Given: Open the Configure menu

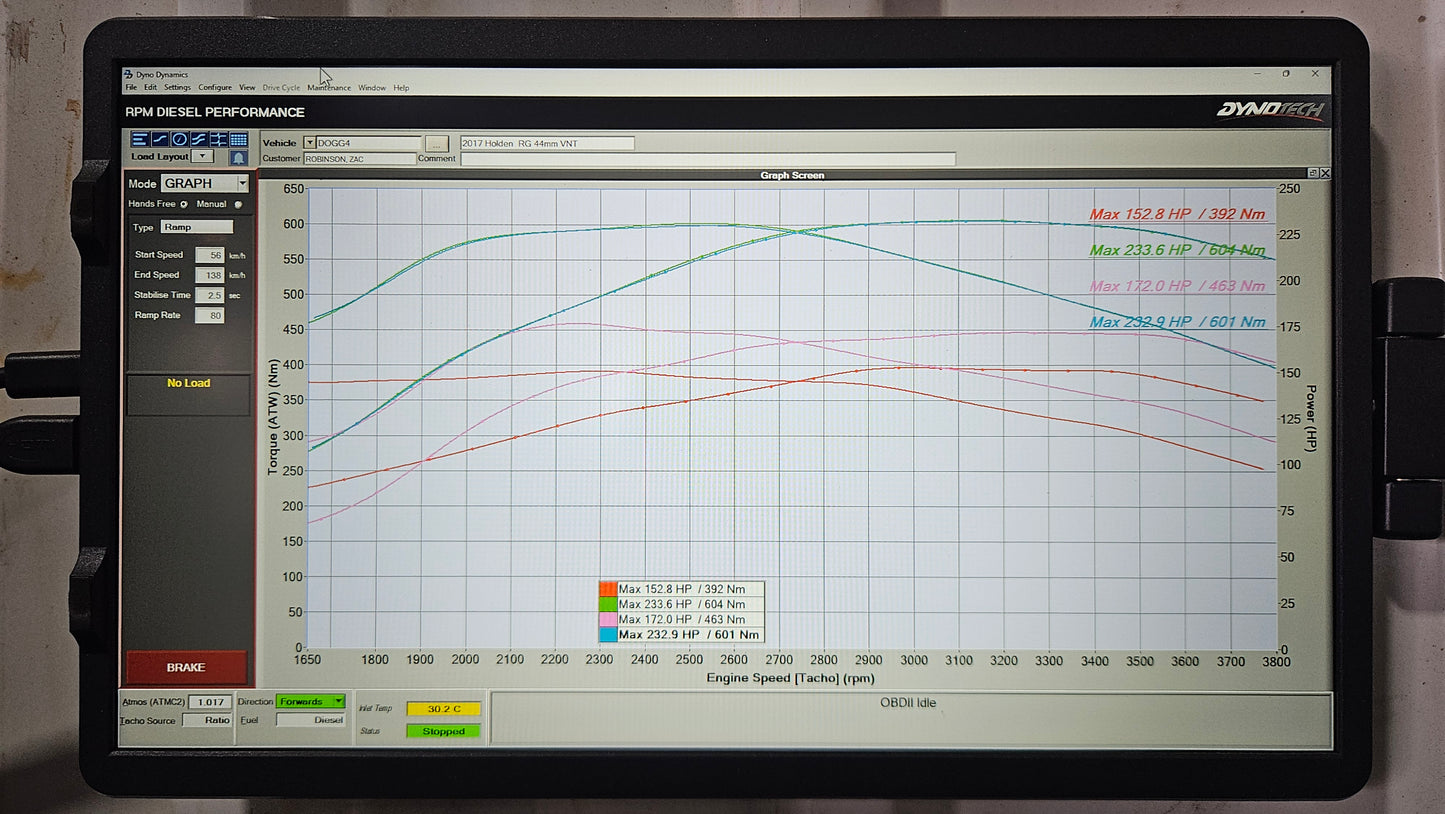Looking at the screenshot, I should tap(215, 88).
